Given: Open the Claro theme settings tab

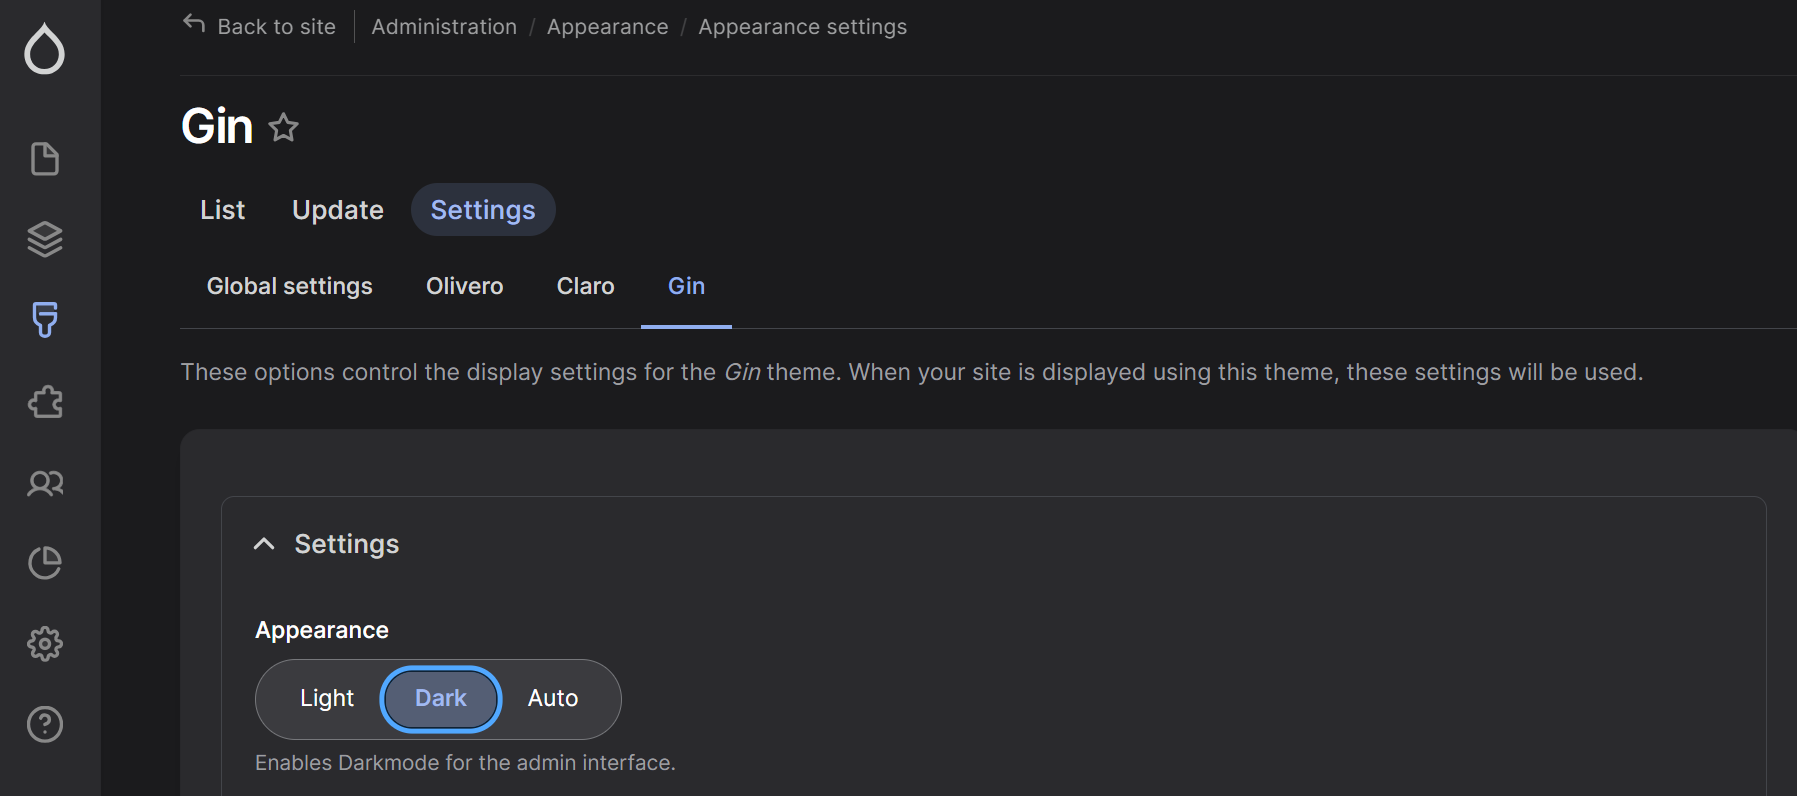Looking at the screenshot, I should (x=586, y=286).
